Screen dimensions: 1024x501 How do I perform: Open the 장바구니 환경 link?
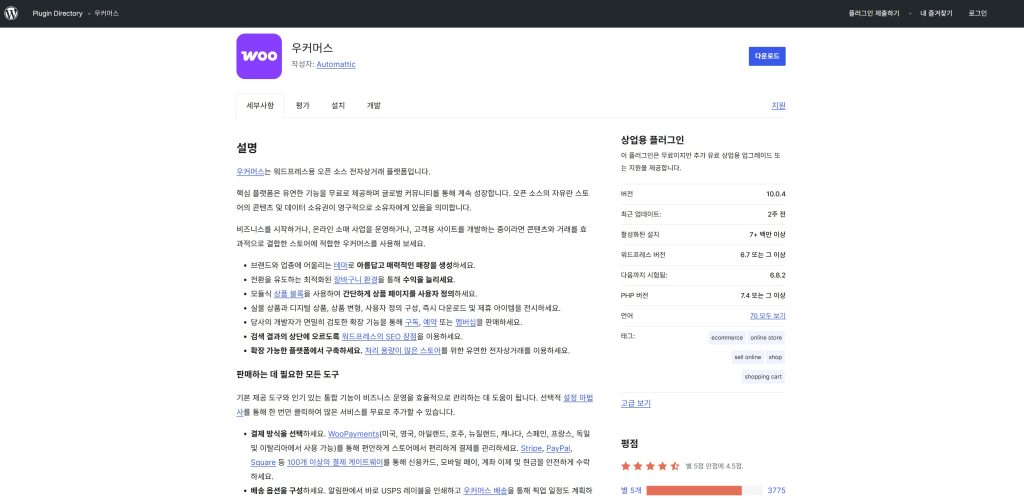click(355, 279)
